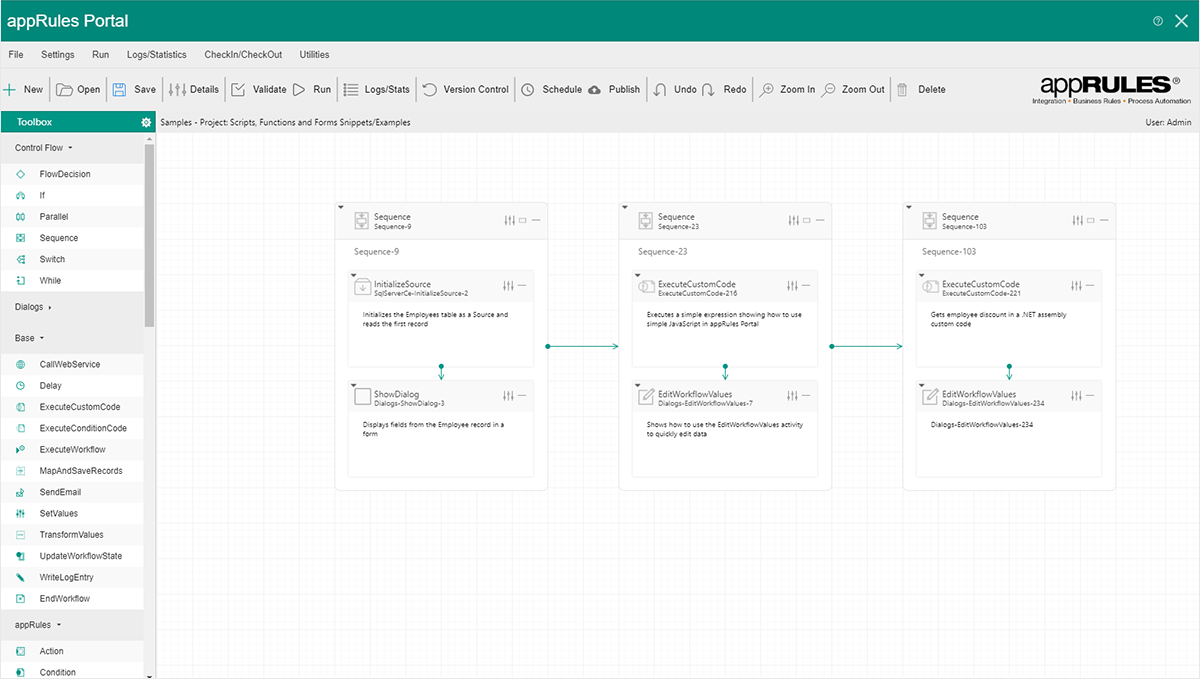Minimize the Sequence-103 node

tap(1104, 220)
